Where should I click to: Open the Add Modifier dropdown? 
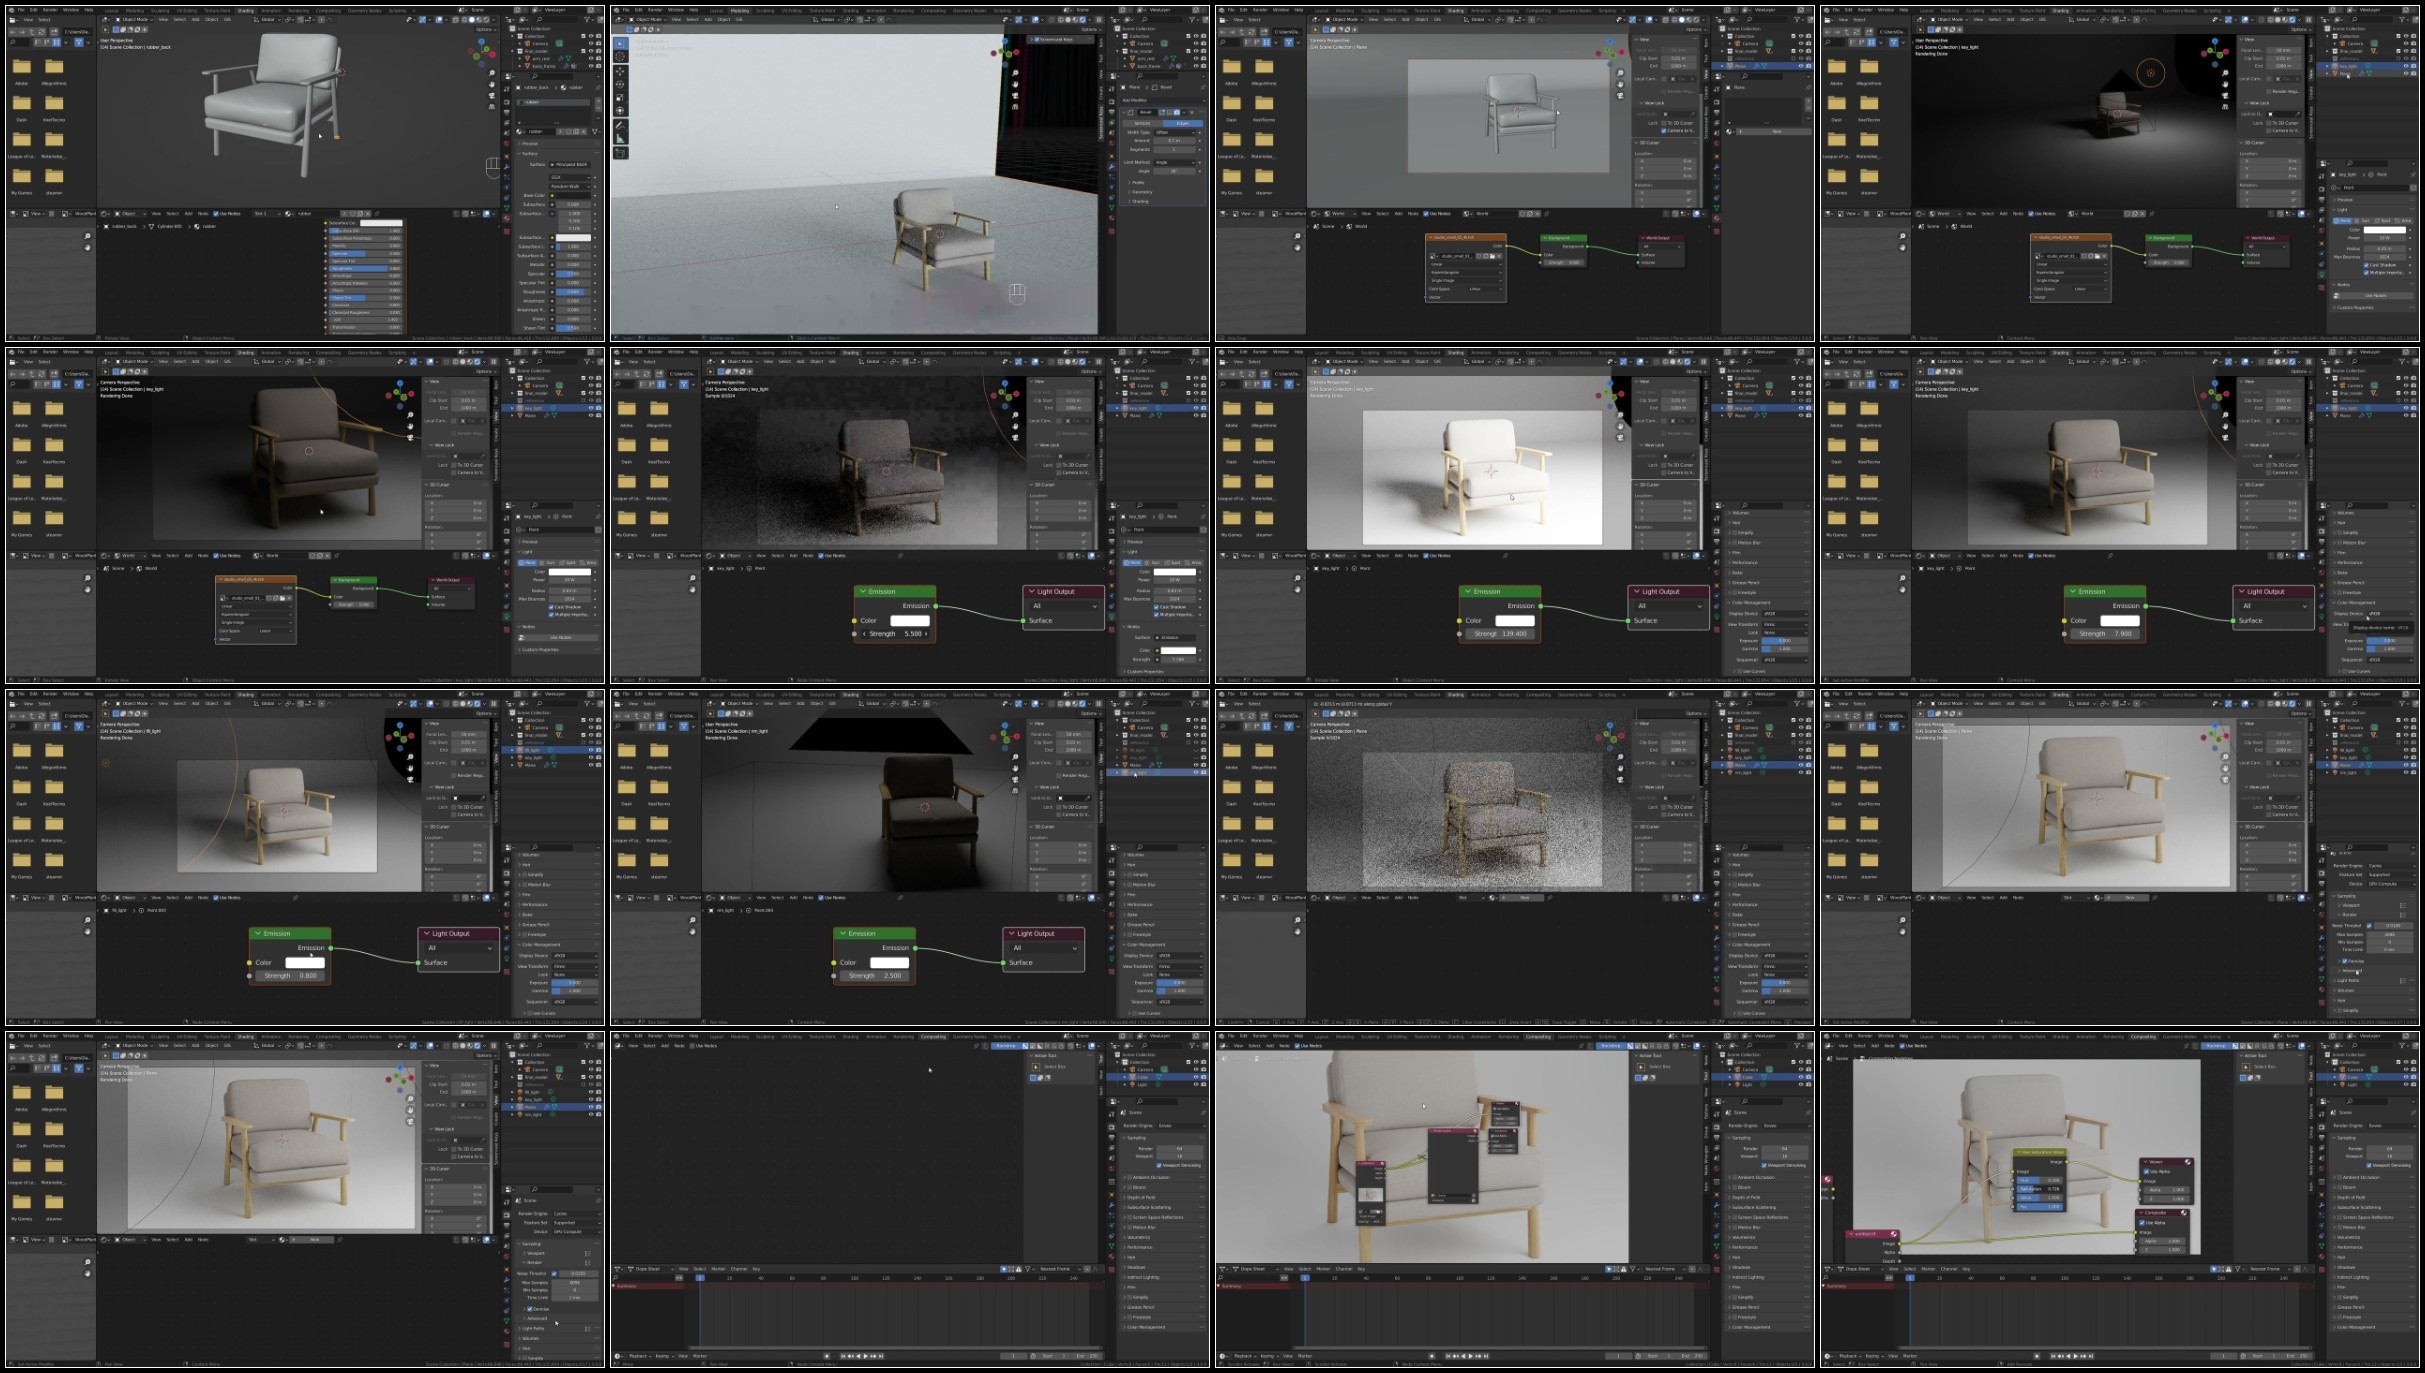pos(1163,100)
